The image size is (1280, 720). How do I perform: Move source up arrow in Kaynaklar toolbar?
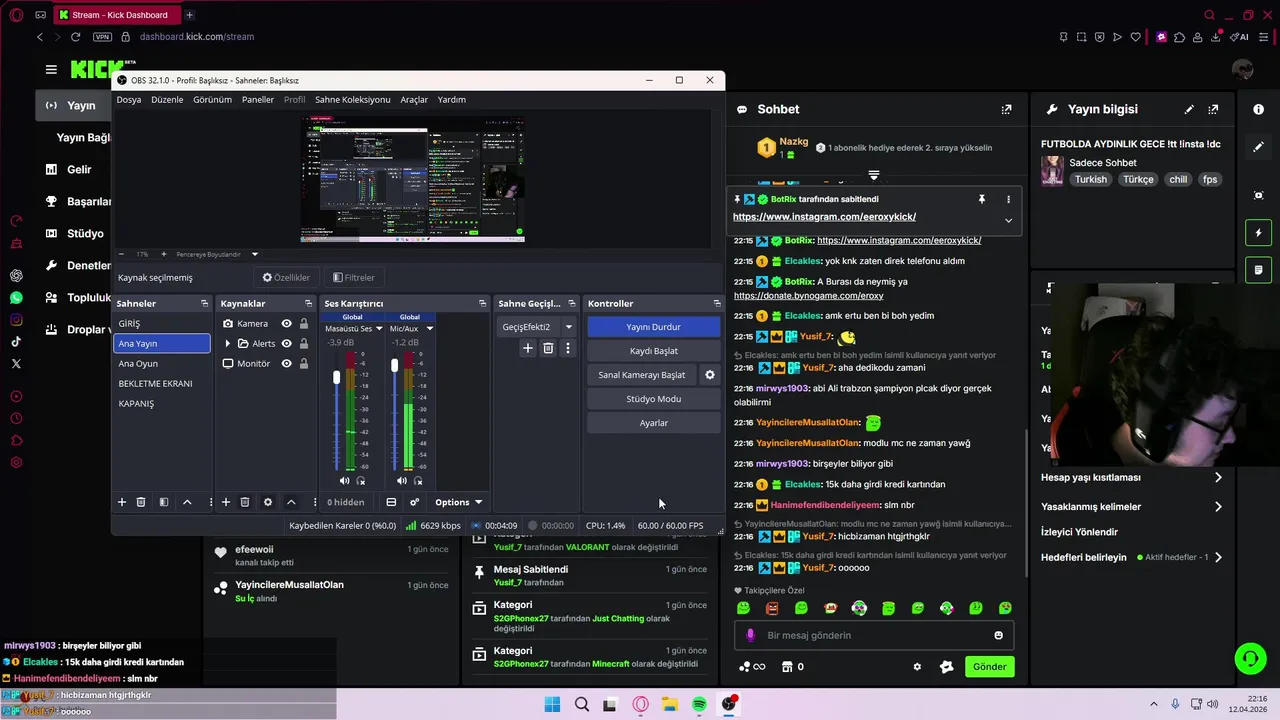pyautogui.click(x=291, y=502)
